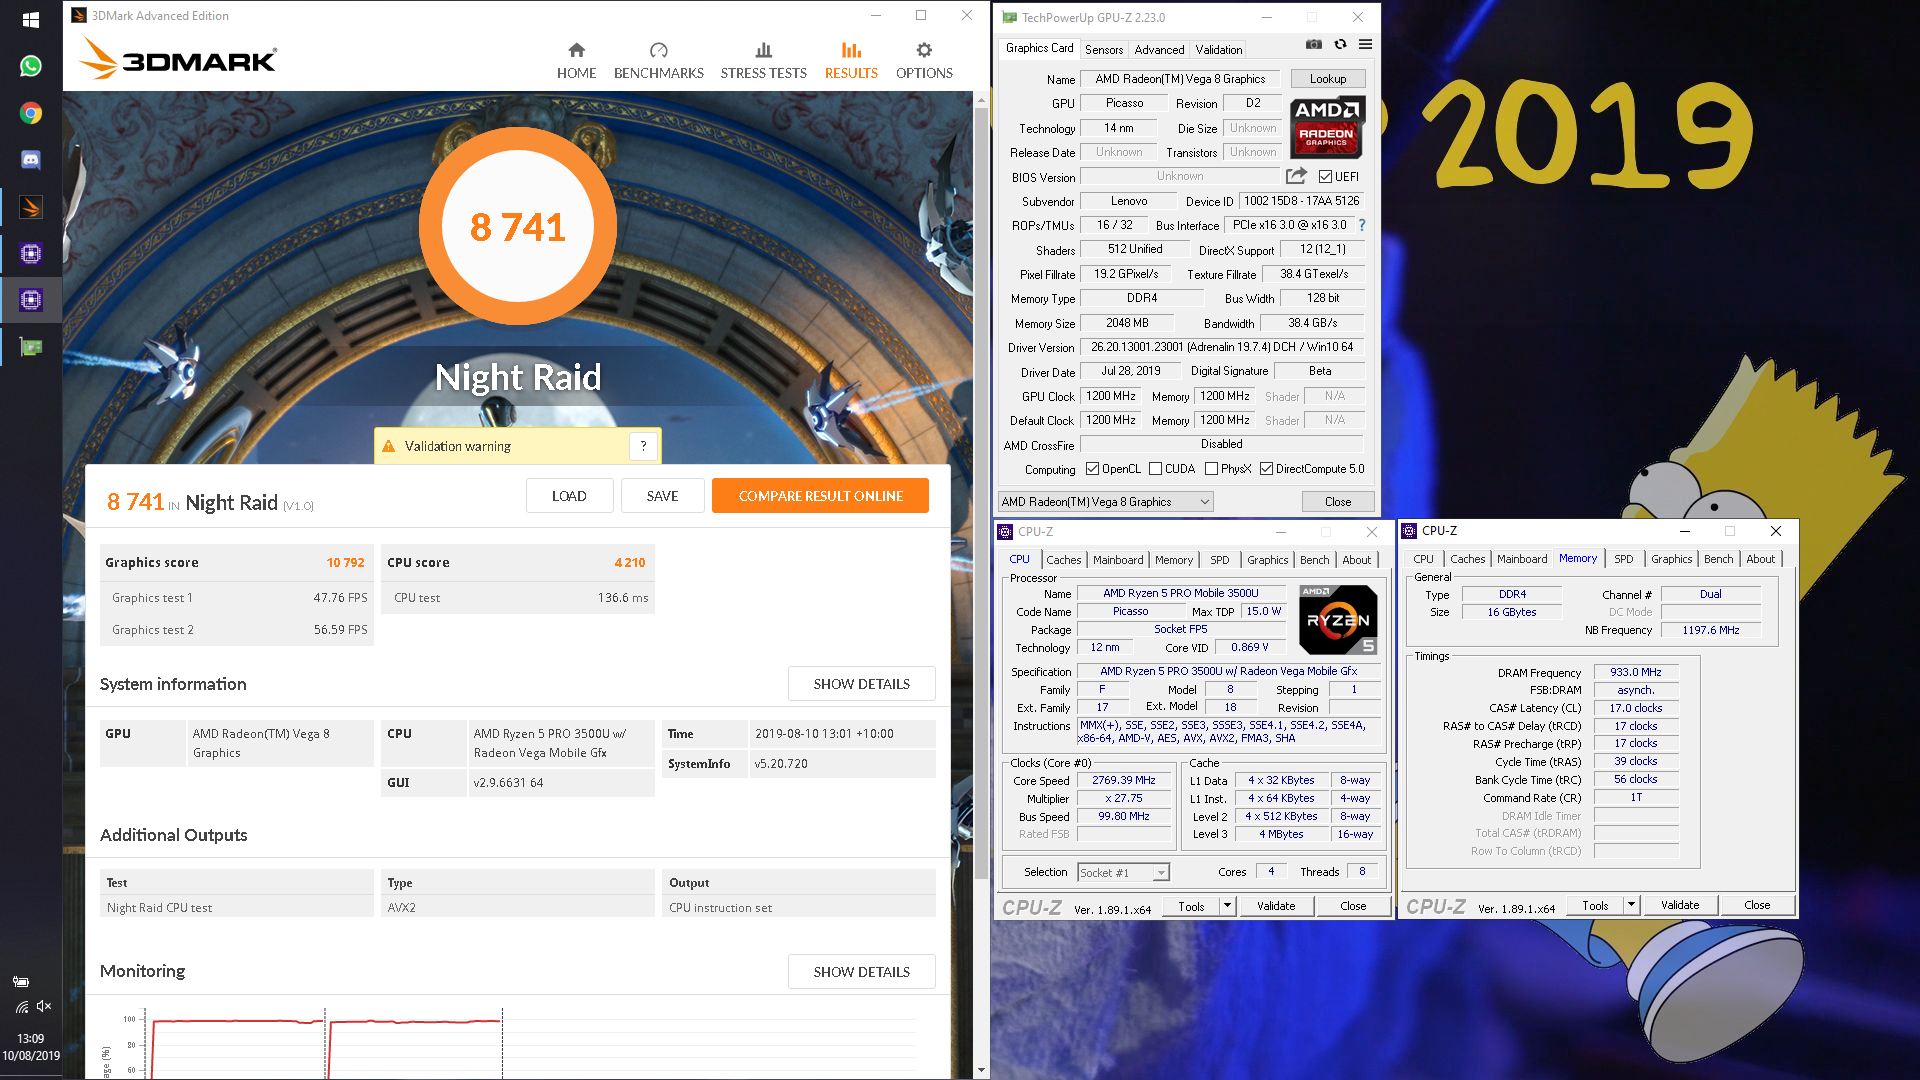1920x1080 pixels.
Task: Toggle the CUDA checkbox
Action: point(1155,469)
